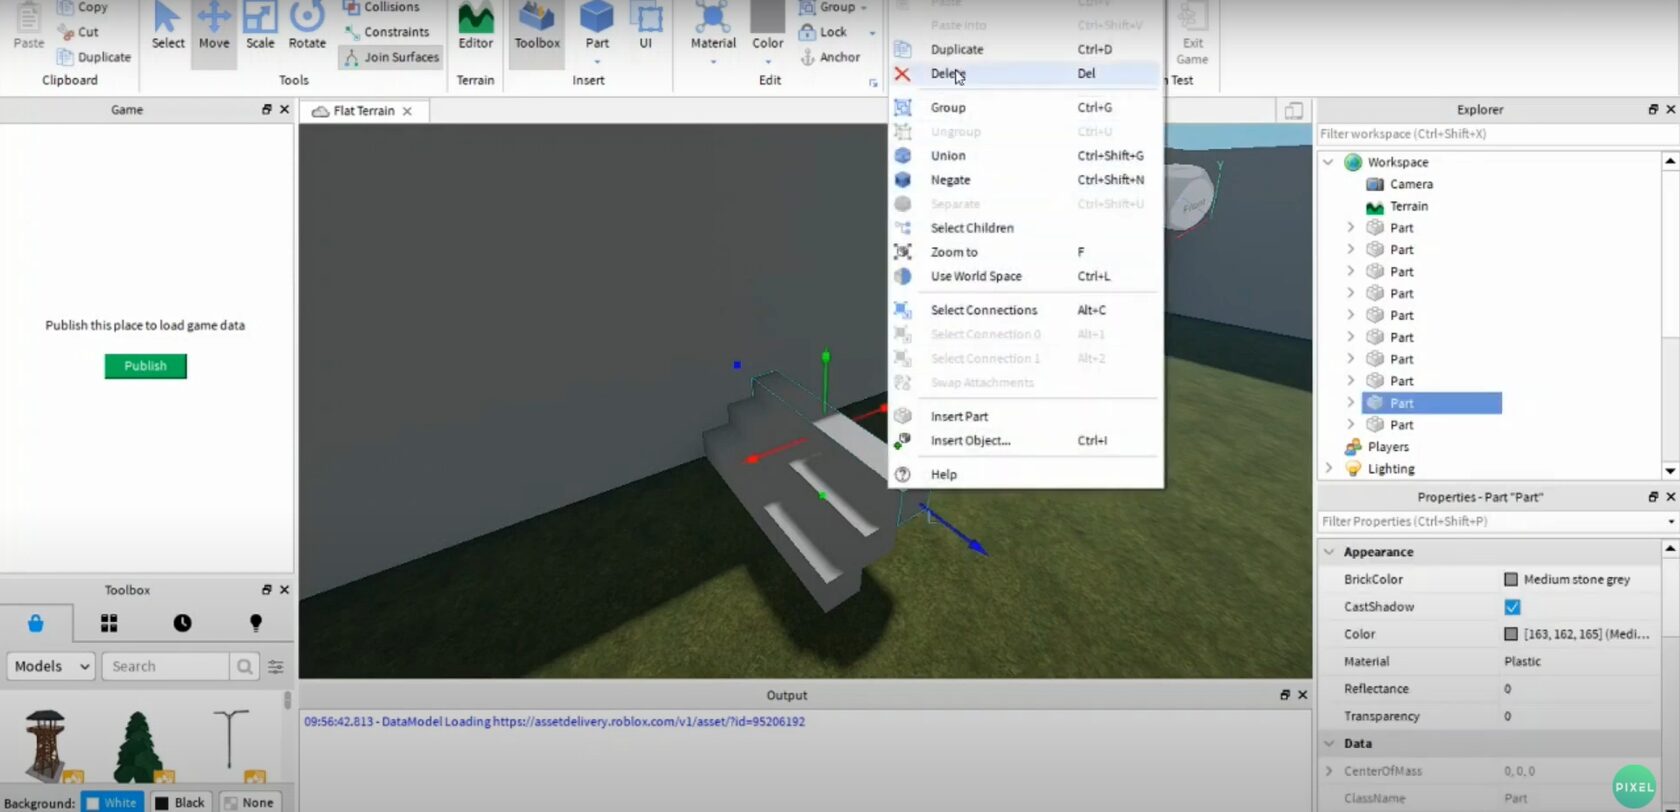Click Group in context menu
Image resolution: width=1680 pixels, height=812 pixels.
coord(1025,108)
